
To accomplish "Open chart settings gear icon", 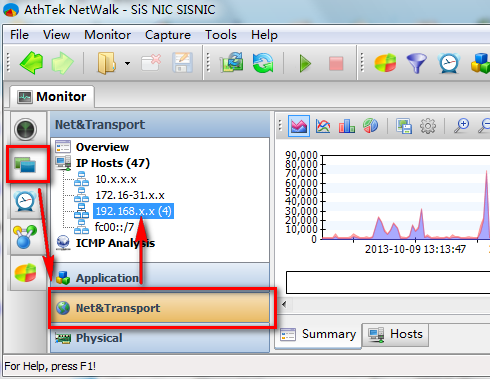I will point(428,126).
